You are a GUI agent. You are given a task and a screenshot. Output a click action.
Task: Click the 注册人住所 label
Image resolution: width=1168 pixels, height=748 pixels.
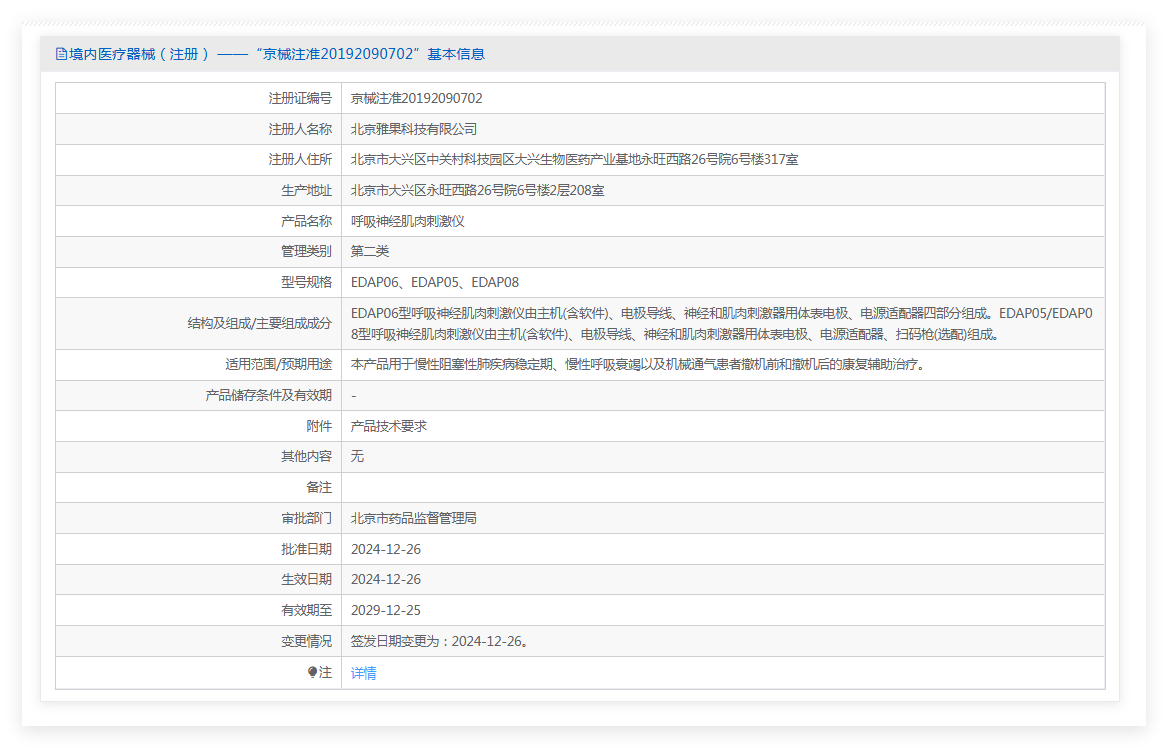tap(300, 159)
